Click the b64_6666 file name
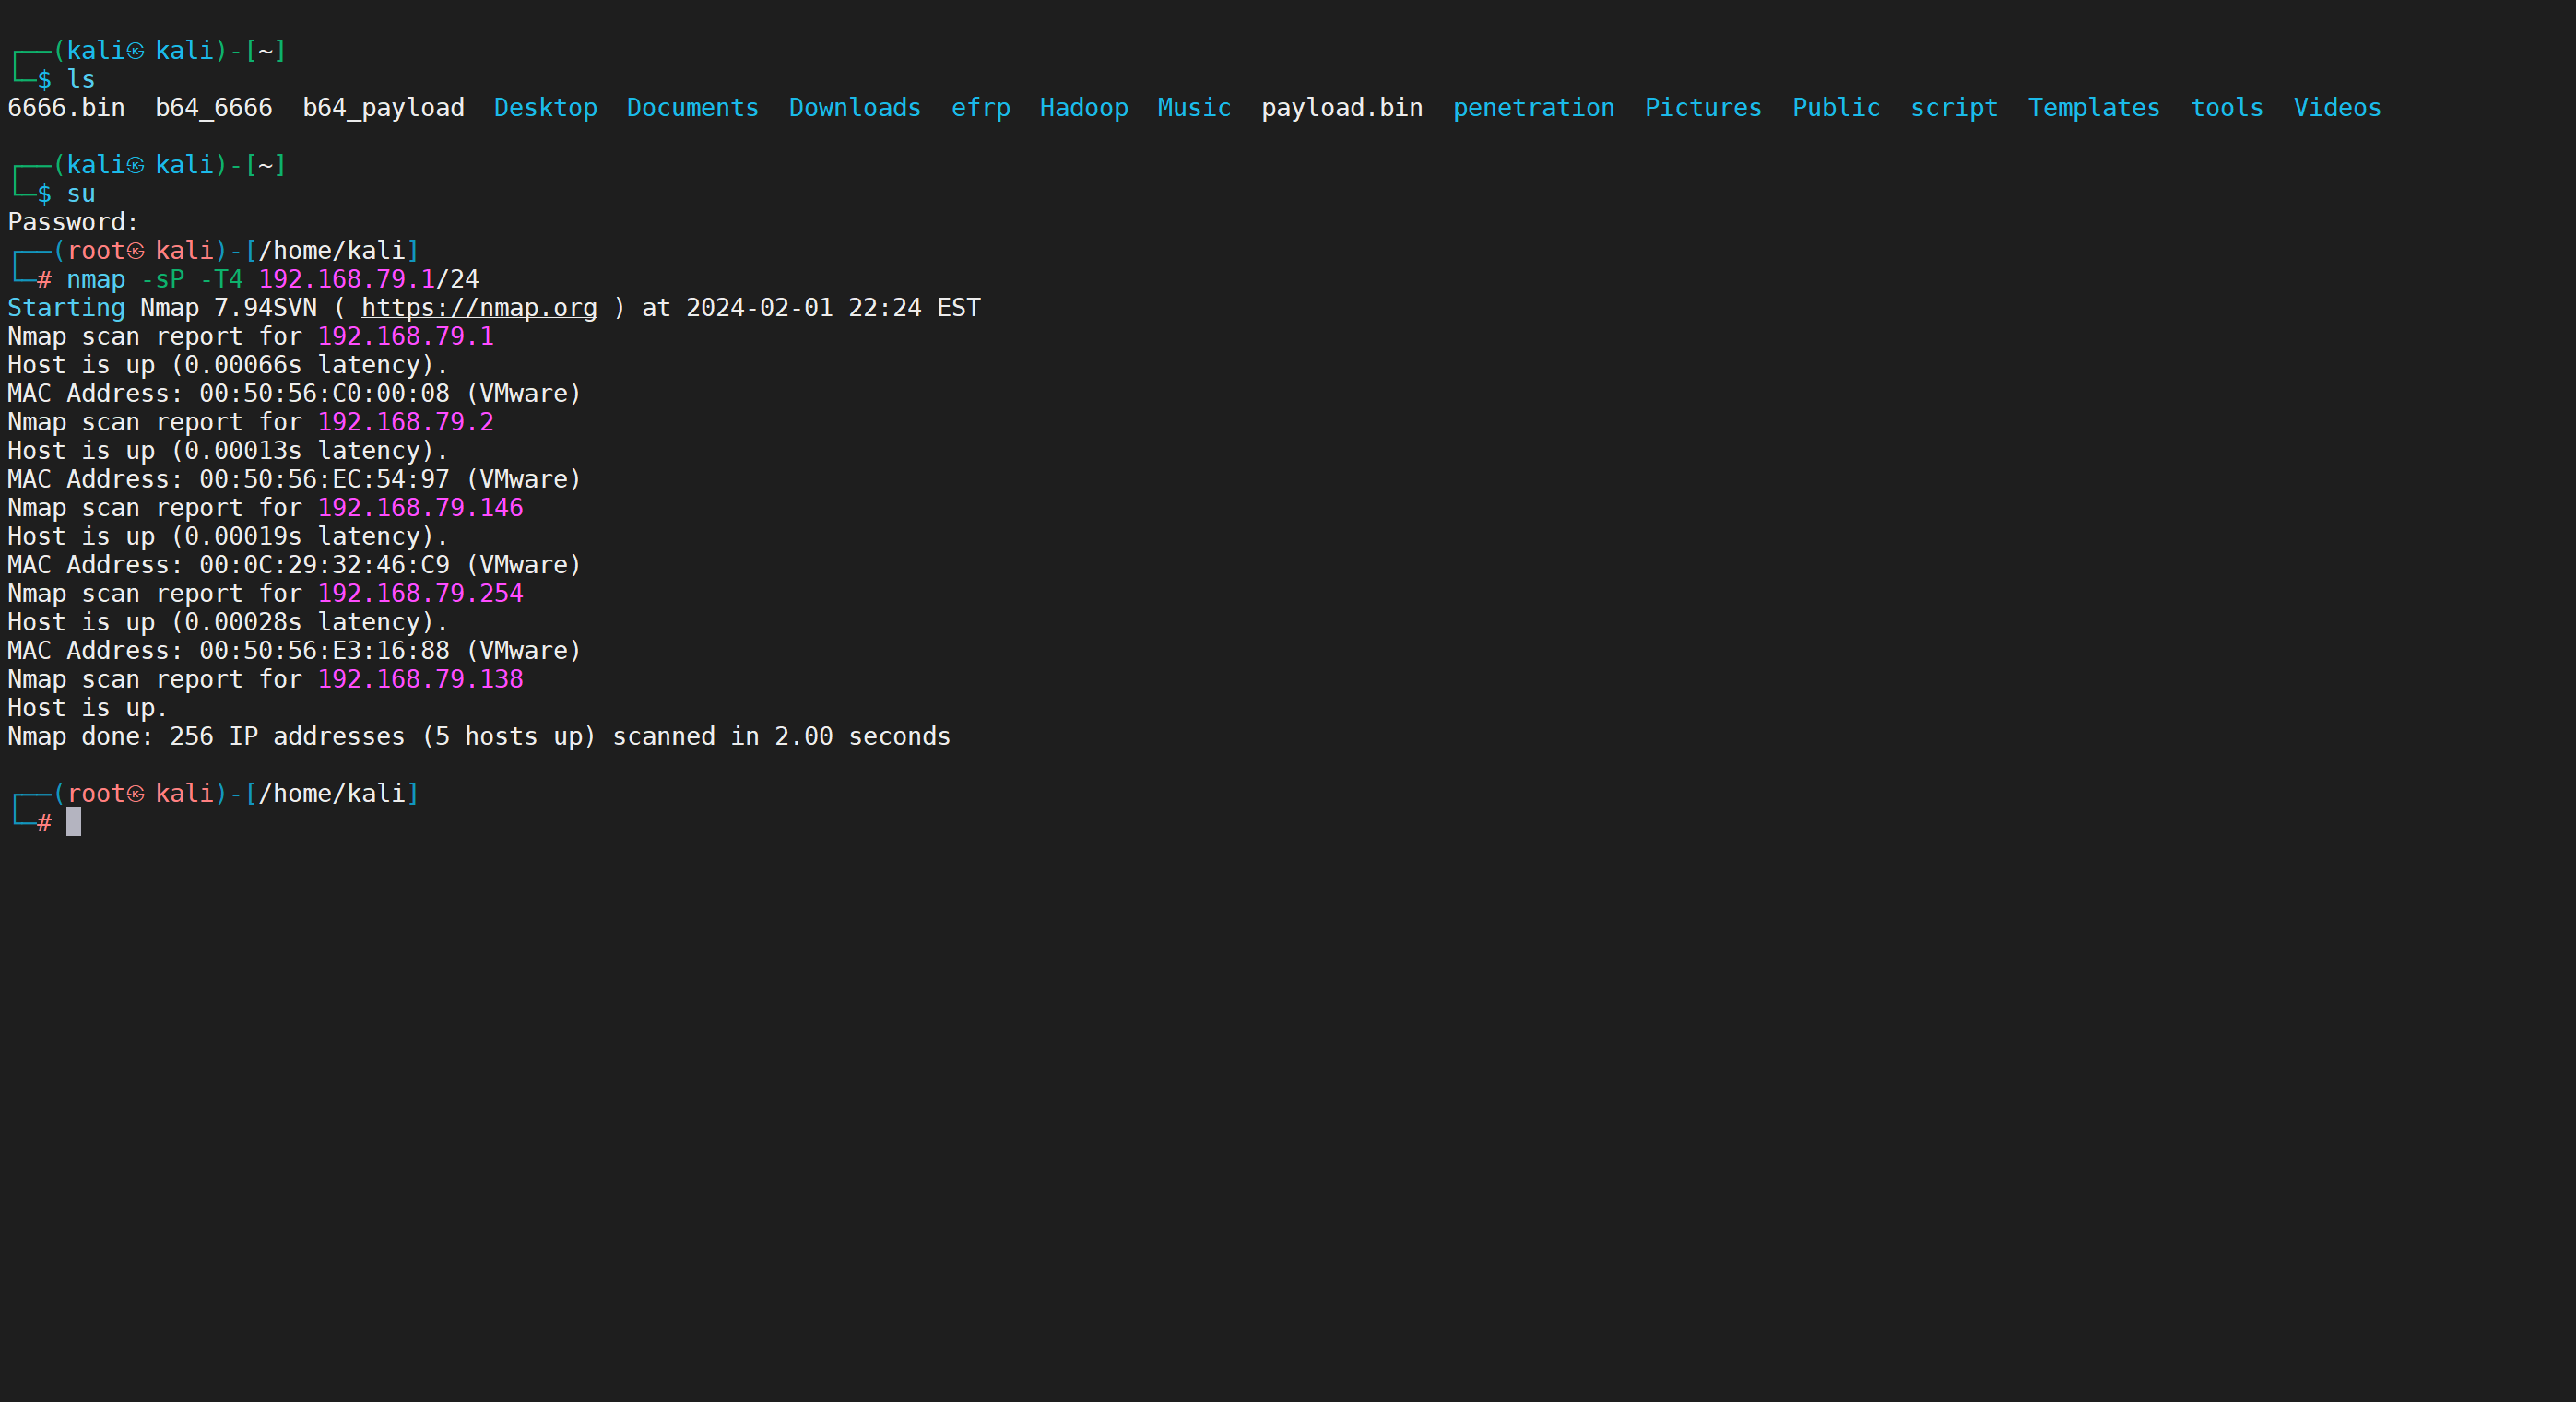The height and width of the screenshot is (1402, 2576). click(x=213, y=108)
